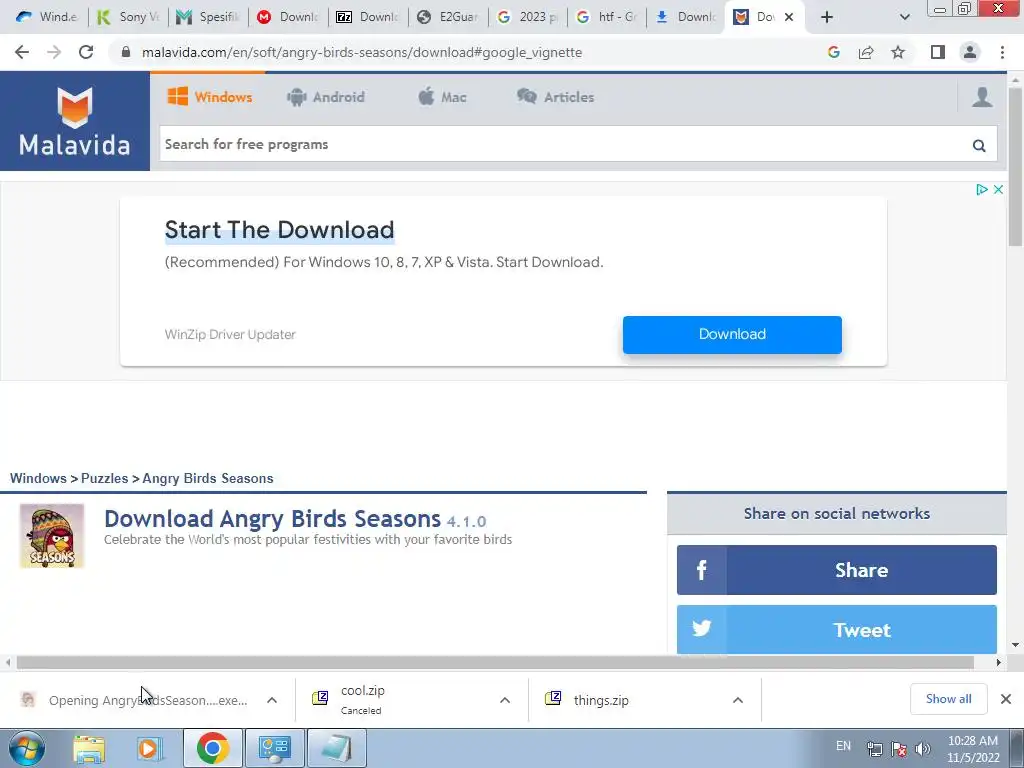Switch to the Sony tab
The height and width of the screenshot is (768, 1024).
coord(129,17)
